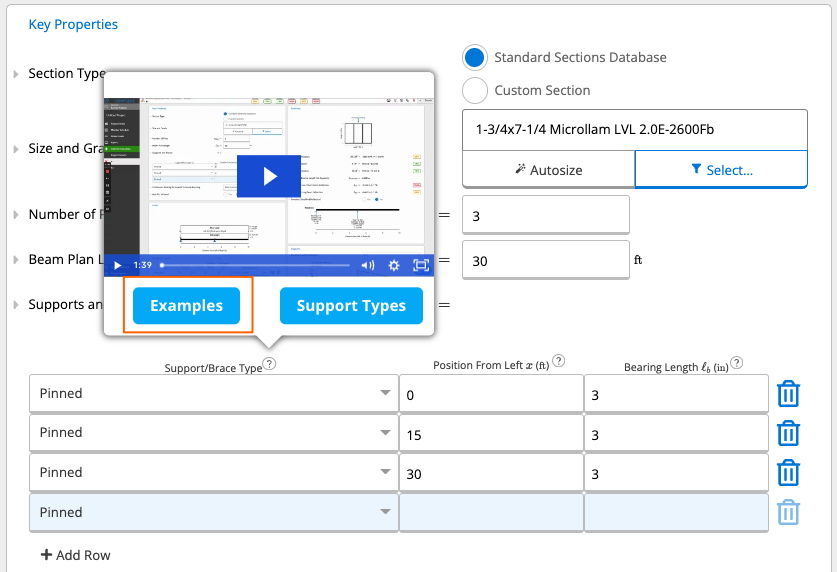Mute the video volume
The height and width of the screenshot is (572, 837).
click(x=368, y=265)
